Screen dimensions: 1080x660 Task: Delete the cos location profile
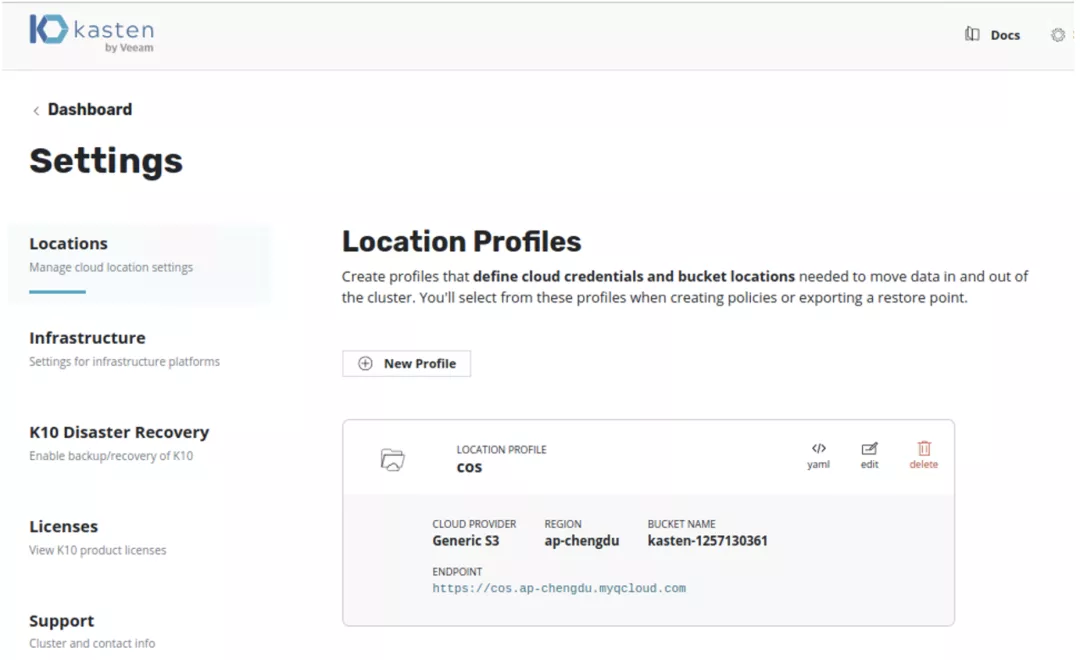pos(924,449)
